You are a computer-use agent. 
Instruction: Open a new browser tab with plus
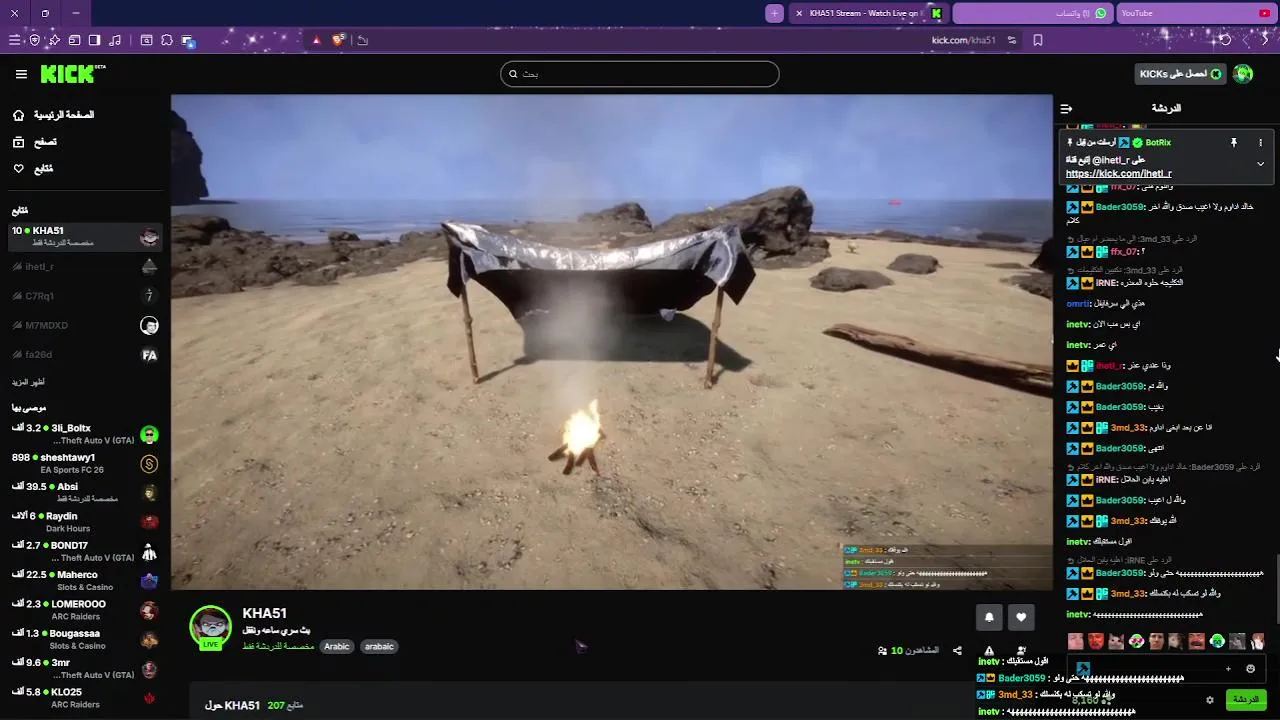775,13
